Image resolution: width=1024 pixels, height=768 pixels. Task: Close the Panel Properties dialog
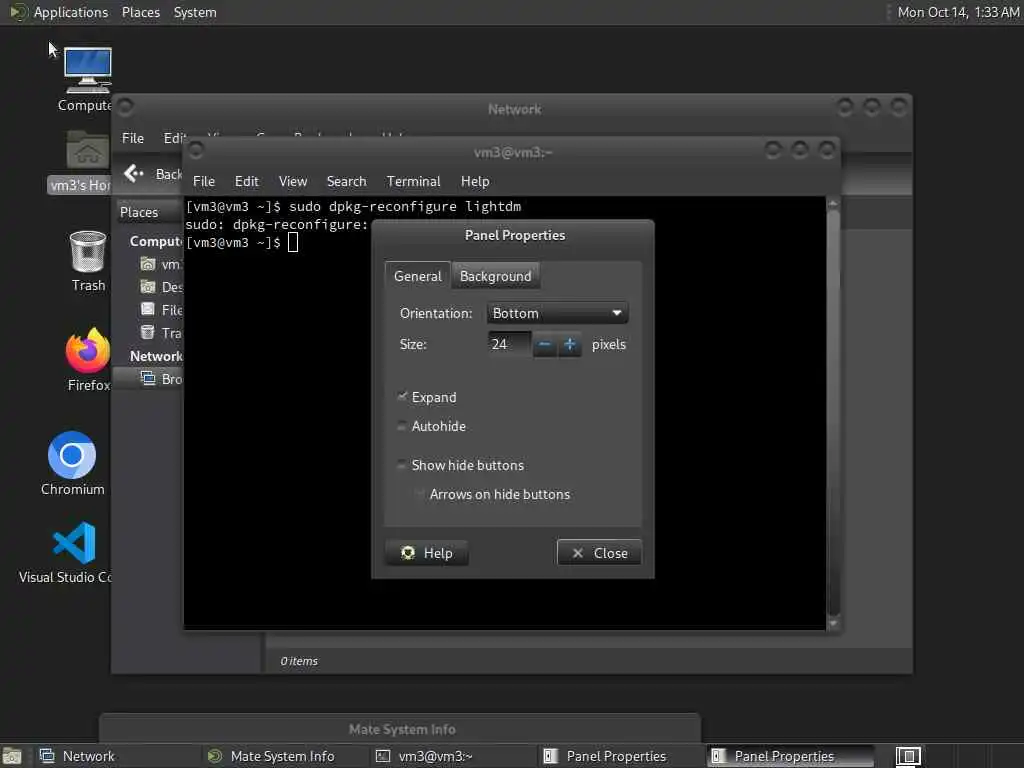click(600, 553)
